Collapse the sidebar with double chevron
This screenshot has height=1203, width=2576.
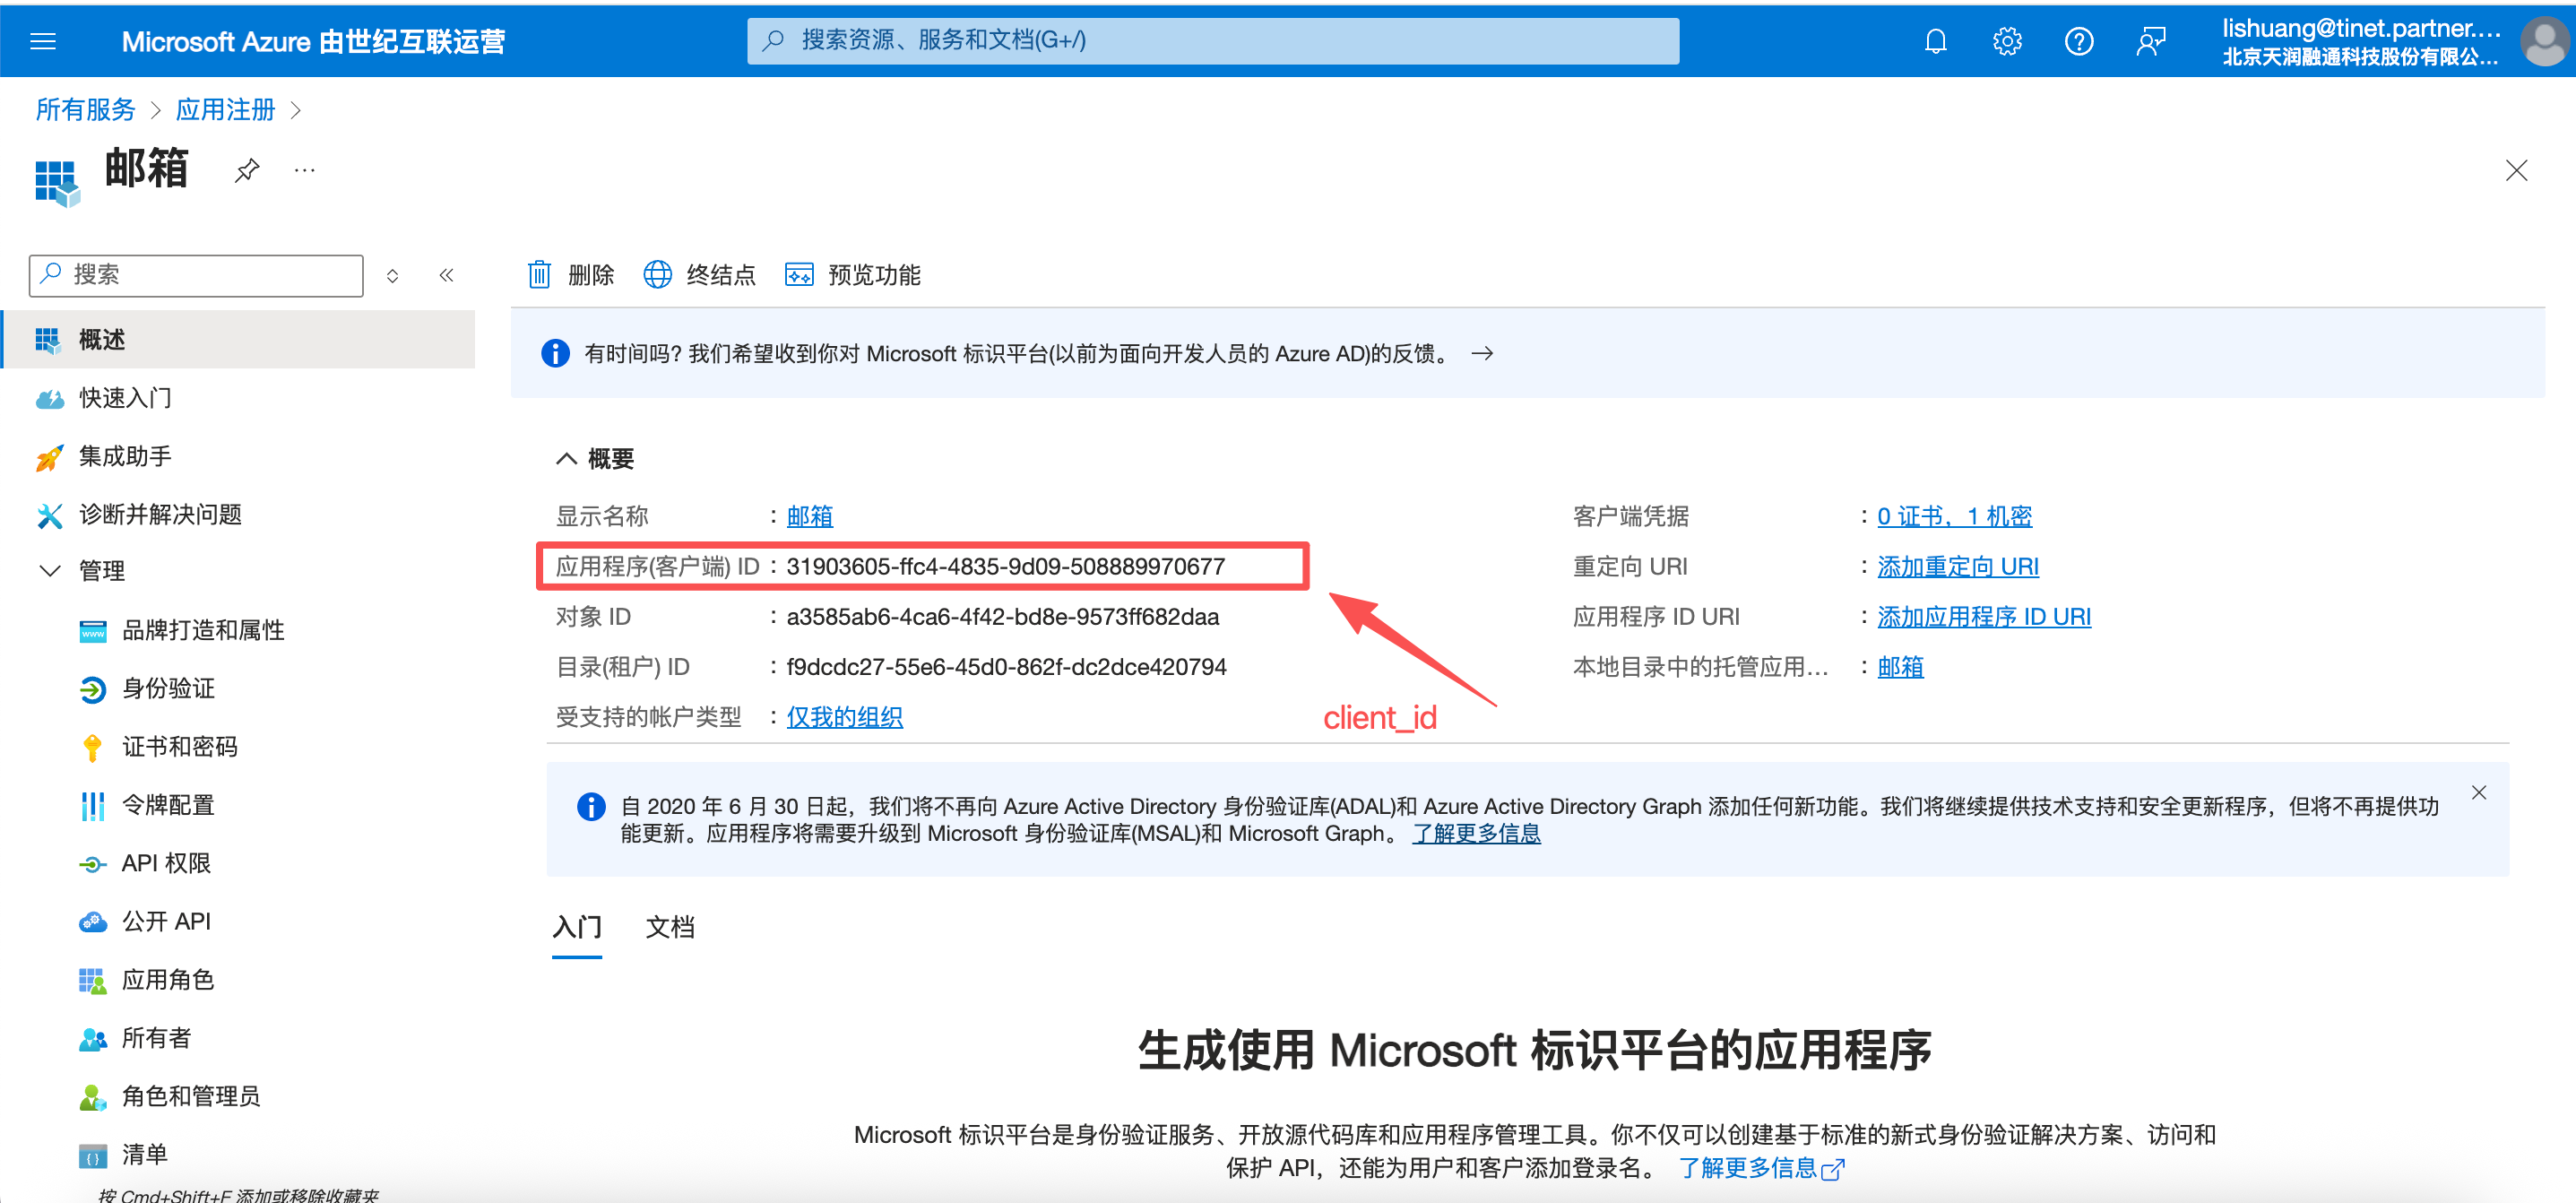click(x=446, y=275)
